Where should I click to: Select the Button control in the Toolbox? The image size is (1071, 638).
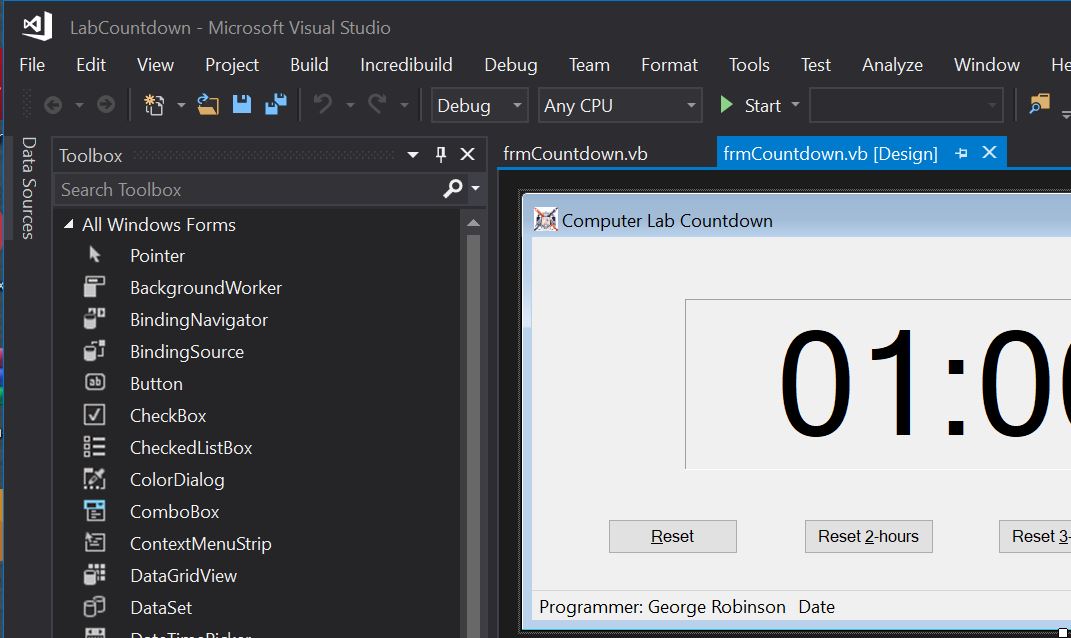tap(156, 383)
